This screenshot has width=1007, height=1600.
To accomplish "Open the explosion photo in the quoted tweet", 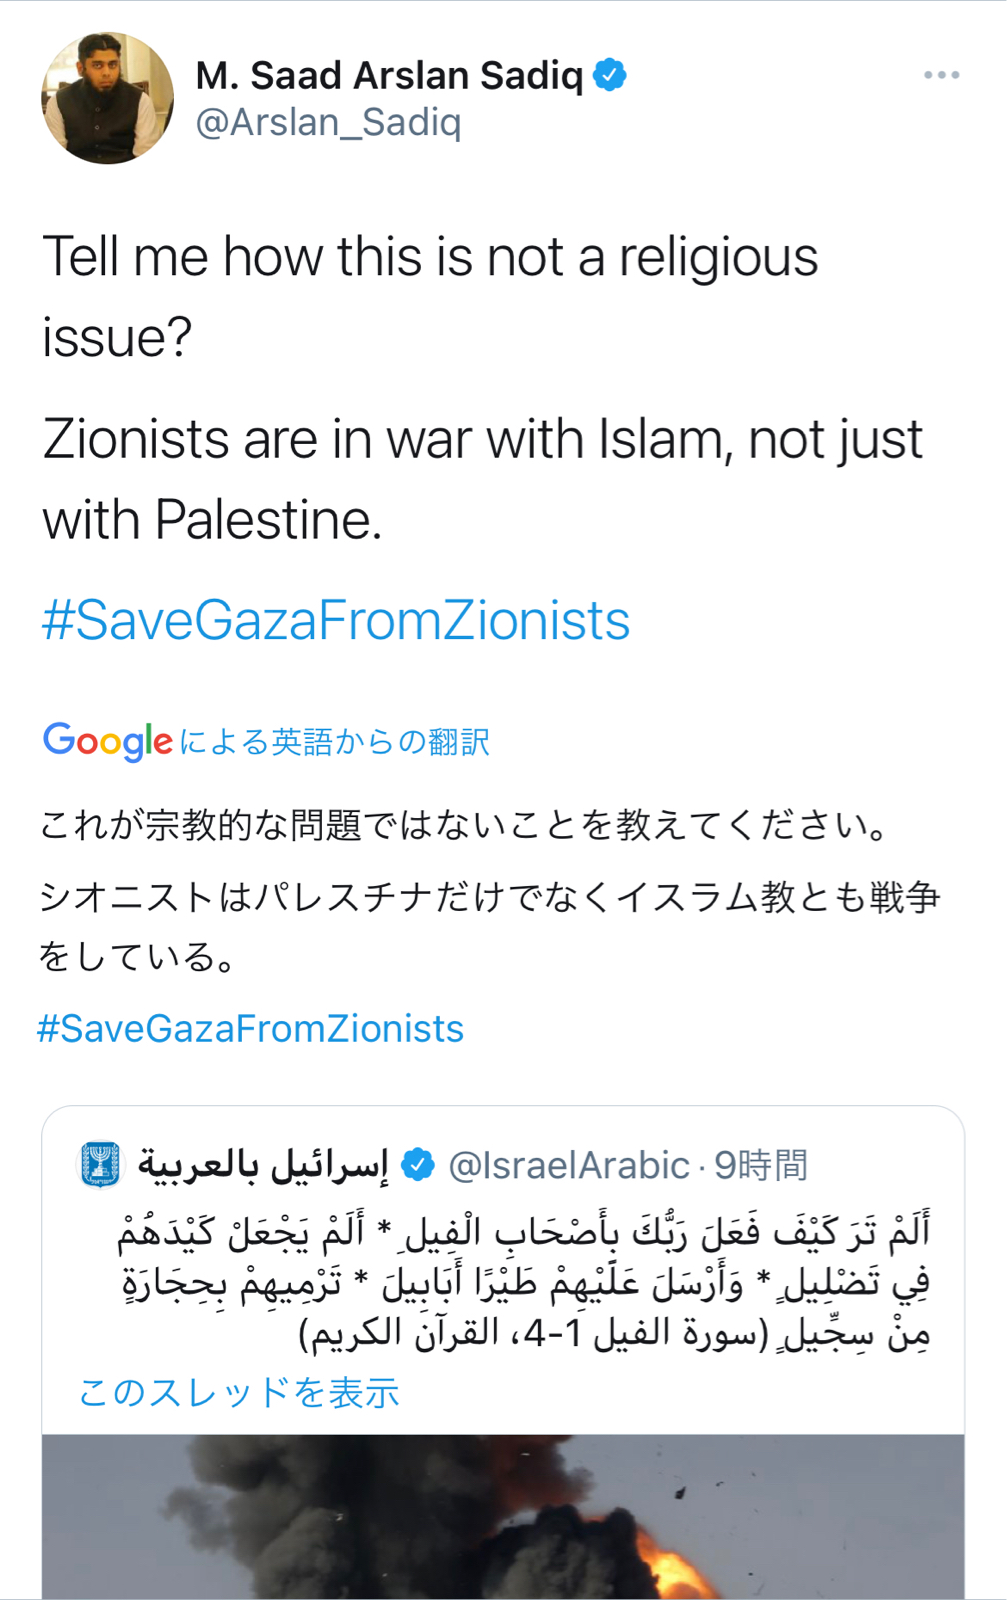I will (x=503, y=1517).
